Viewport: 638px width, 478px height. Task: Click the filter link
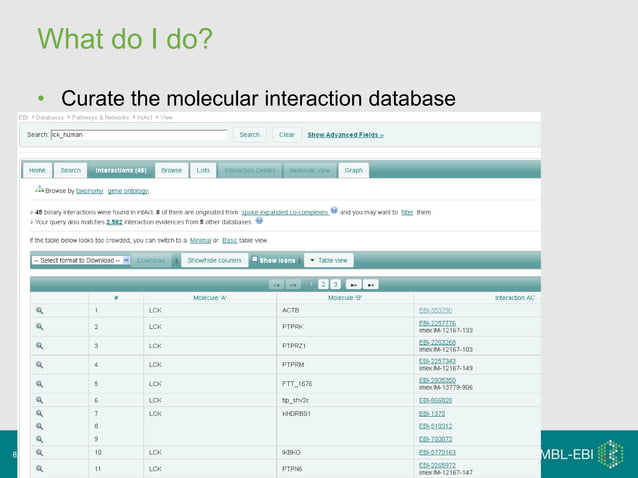click(x=407, y=212)
